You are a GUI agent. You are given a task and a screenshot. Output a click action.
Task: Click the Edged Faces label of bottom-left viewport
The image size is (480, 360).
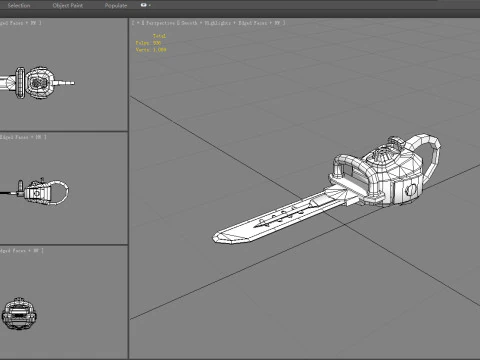(13, 250)
